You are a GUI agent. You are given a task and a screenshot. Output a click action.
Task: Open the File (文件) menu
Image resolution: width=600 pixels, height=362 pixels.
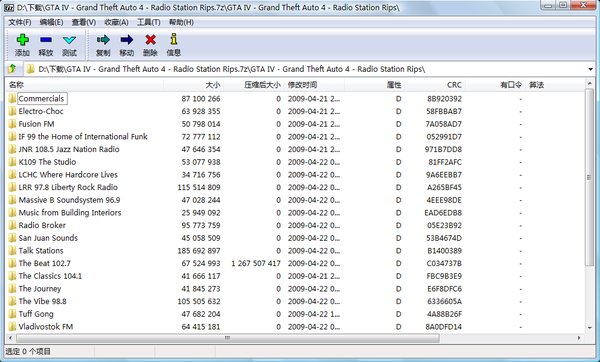(20, 22)
